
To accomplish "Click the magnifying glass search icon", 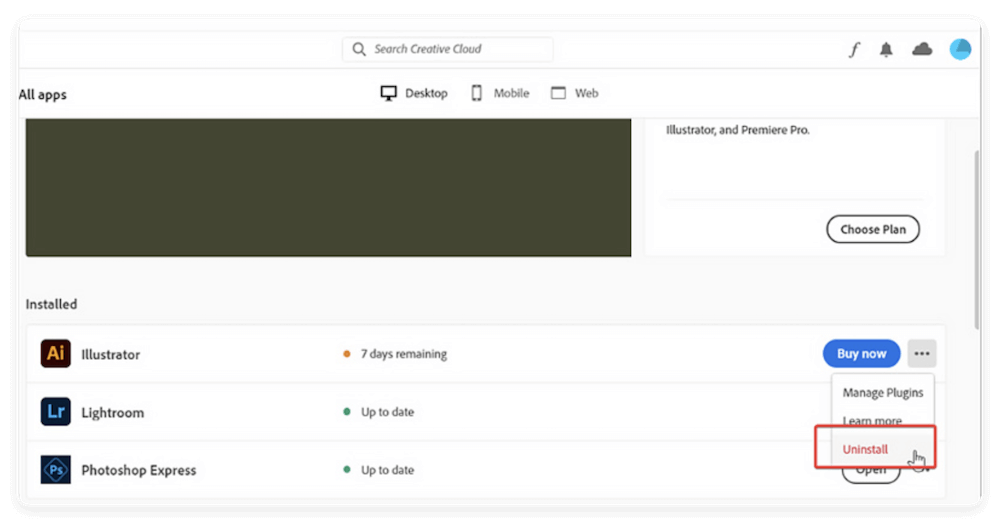I will click(359, 49).
